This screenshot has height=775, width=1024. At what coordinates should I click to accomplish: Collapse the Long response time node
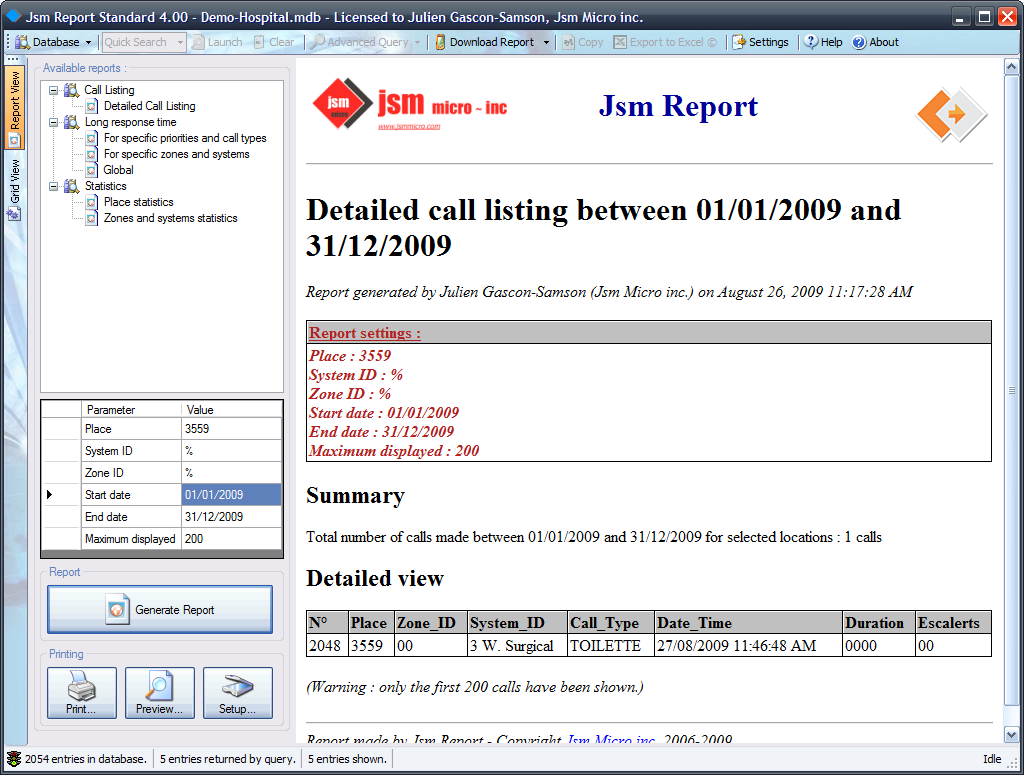54,122
